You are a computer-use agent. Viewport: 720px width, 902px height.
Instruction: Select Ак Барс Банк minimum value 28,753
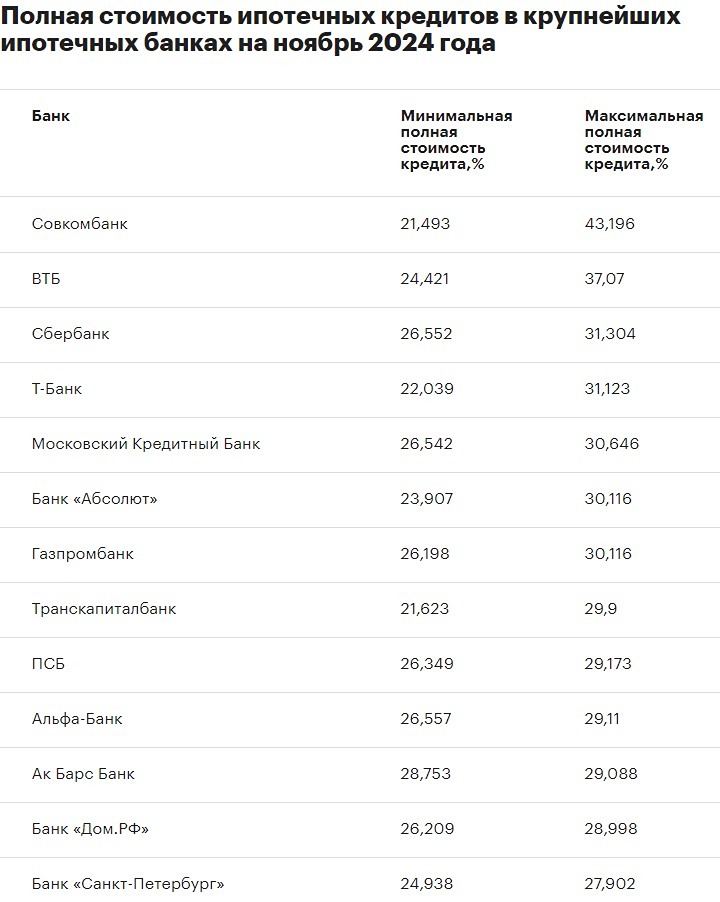[426, 774]
